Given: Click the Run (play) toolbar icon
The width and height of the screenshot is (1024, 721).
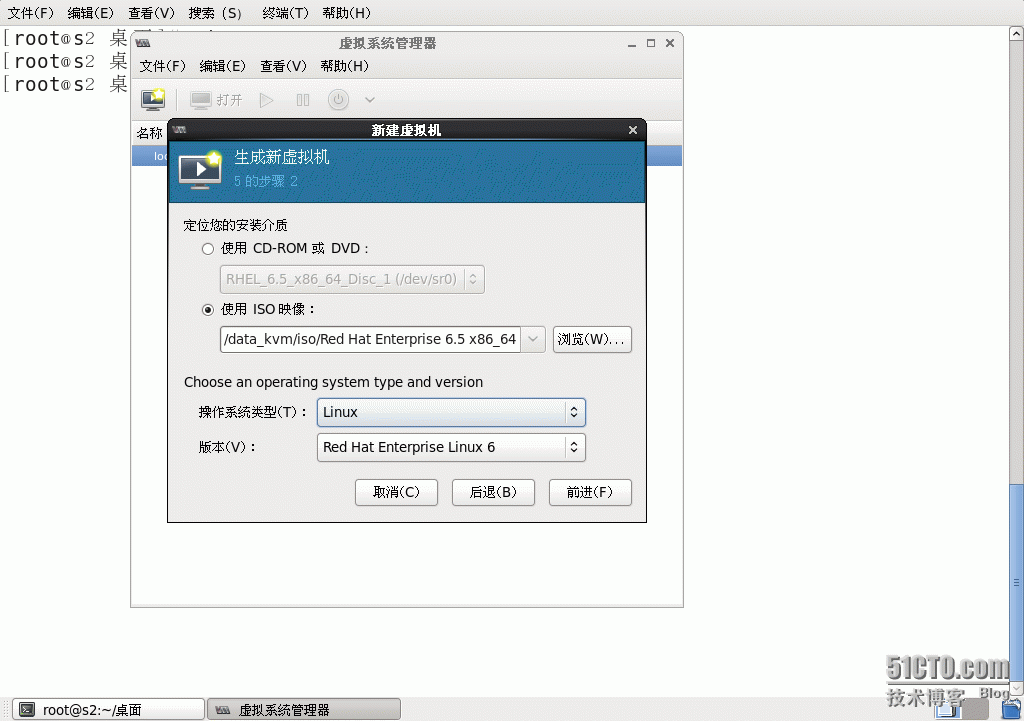Looking at the screenshot, I should (x=266, y=100).
